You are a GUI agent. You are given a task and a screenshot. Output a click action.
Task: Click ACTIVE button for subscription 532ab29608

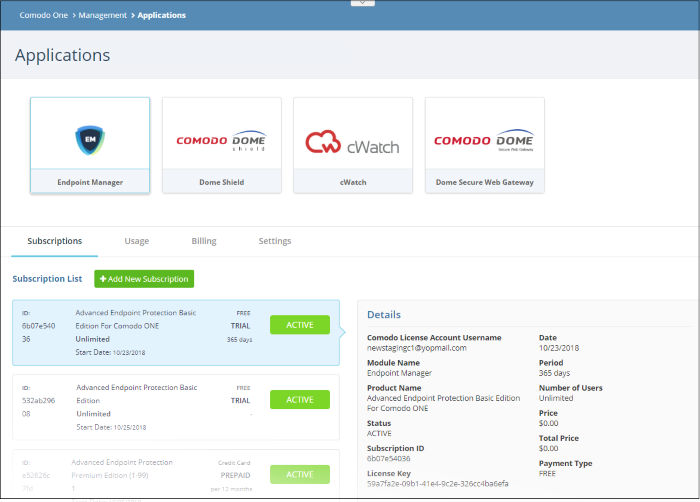tap(300, 400)
